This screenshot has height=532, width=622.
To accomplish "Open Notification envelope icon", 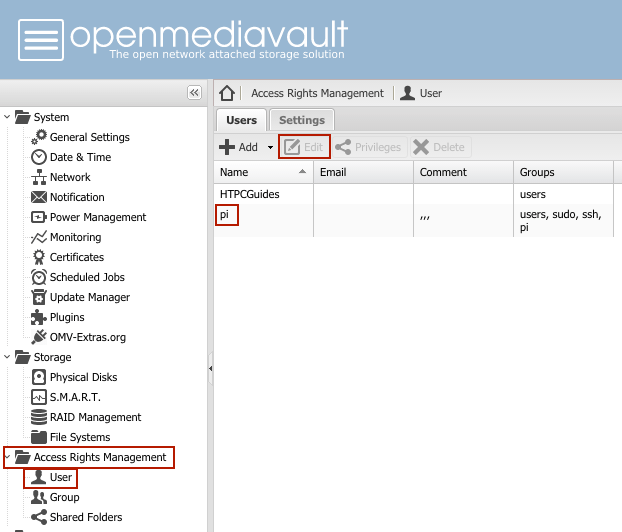I will [x=39, y=197].
